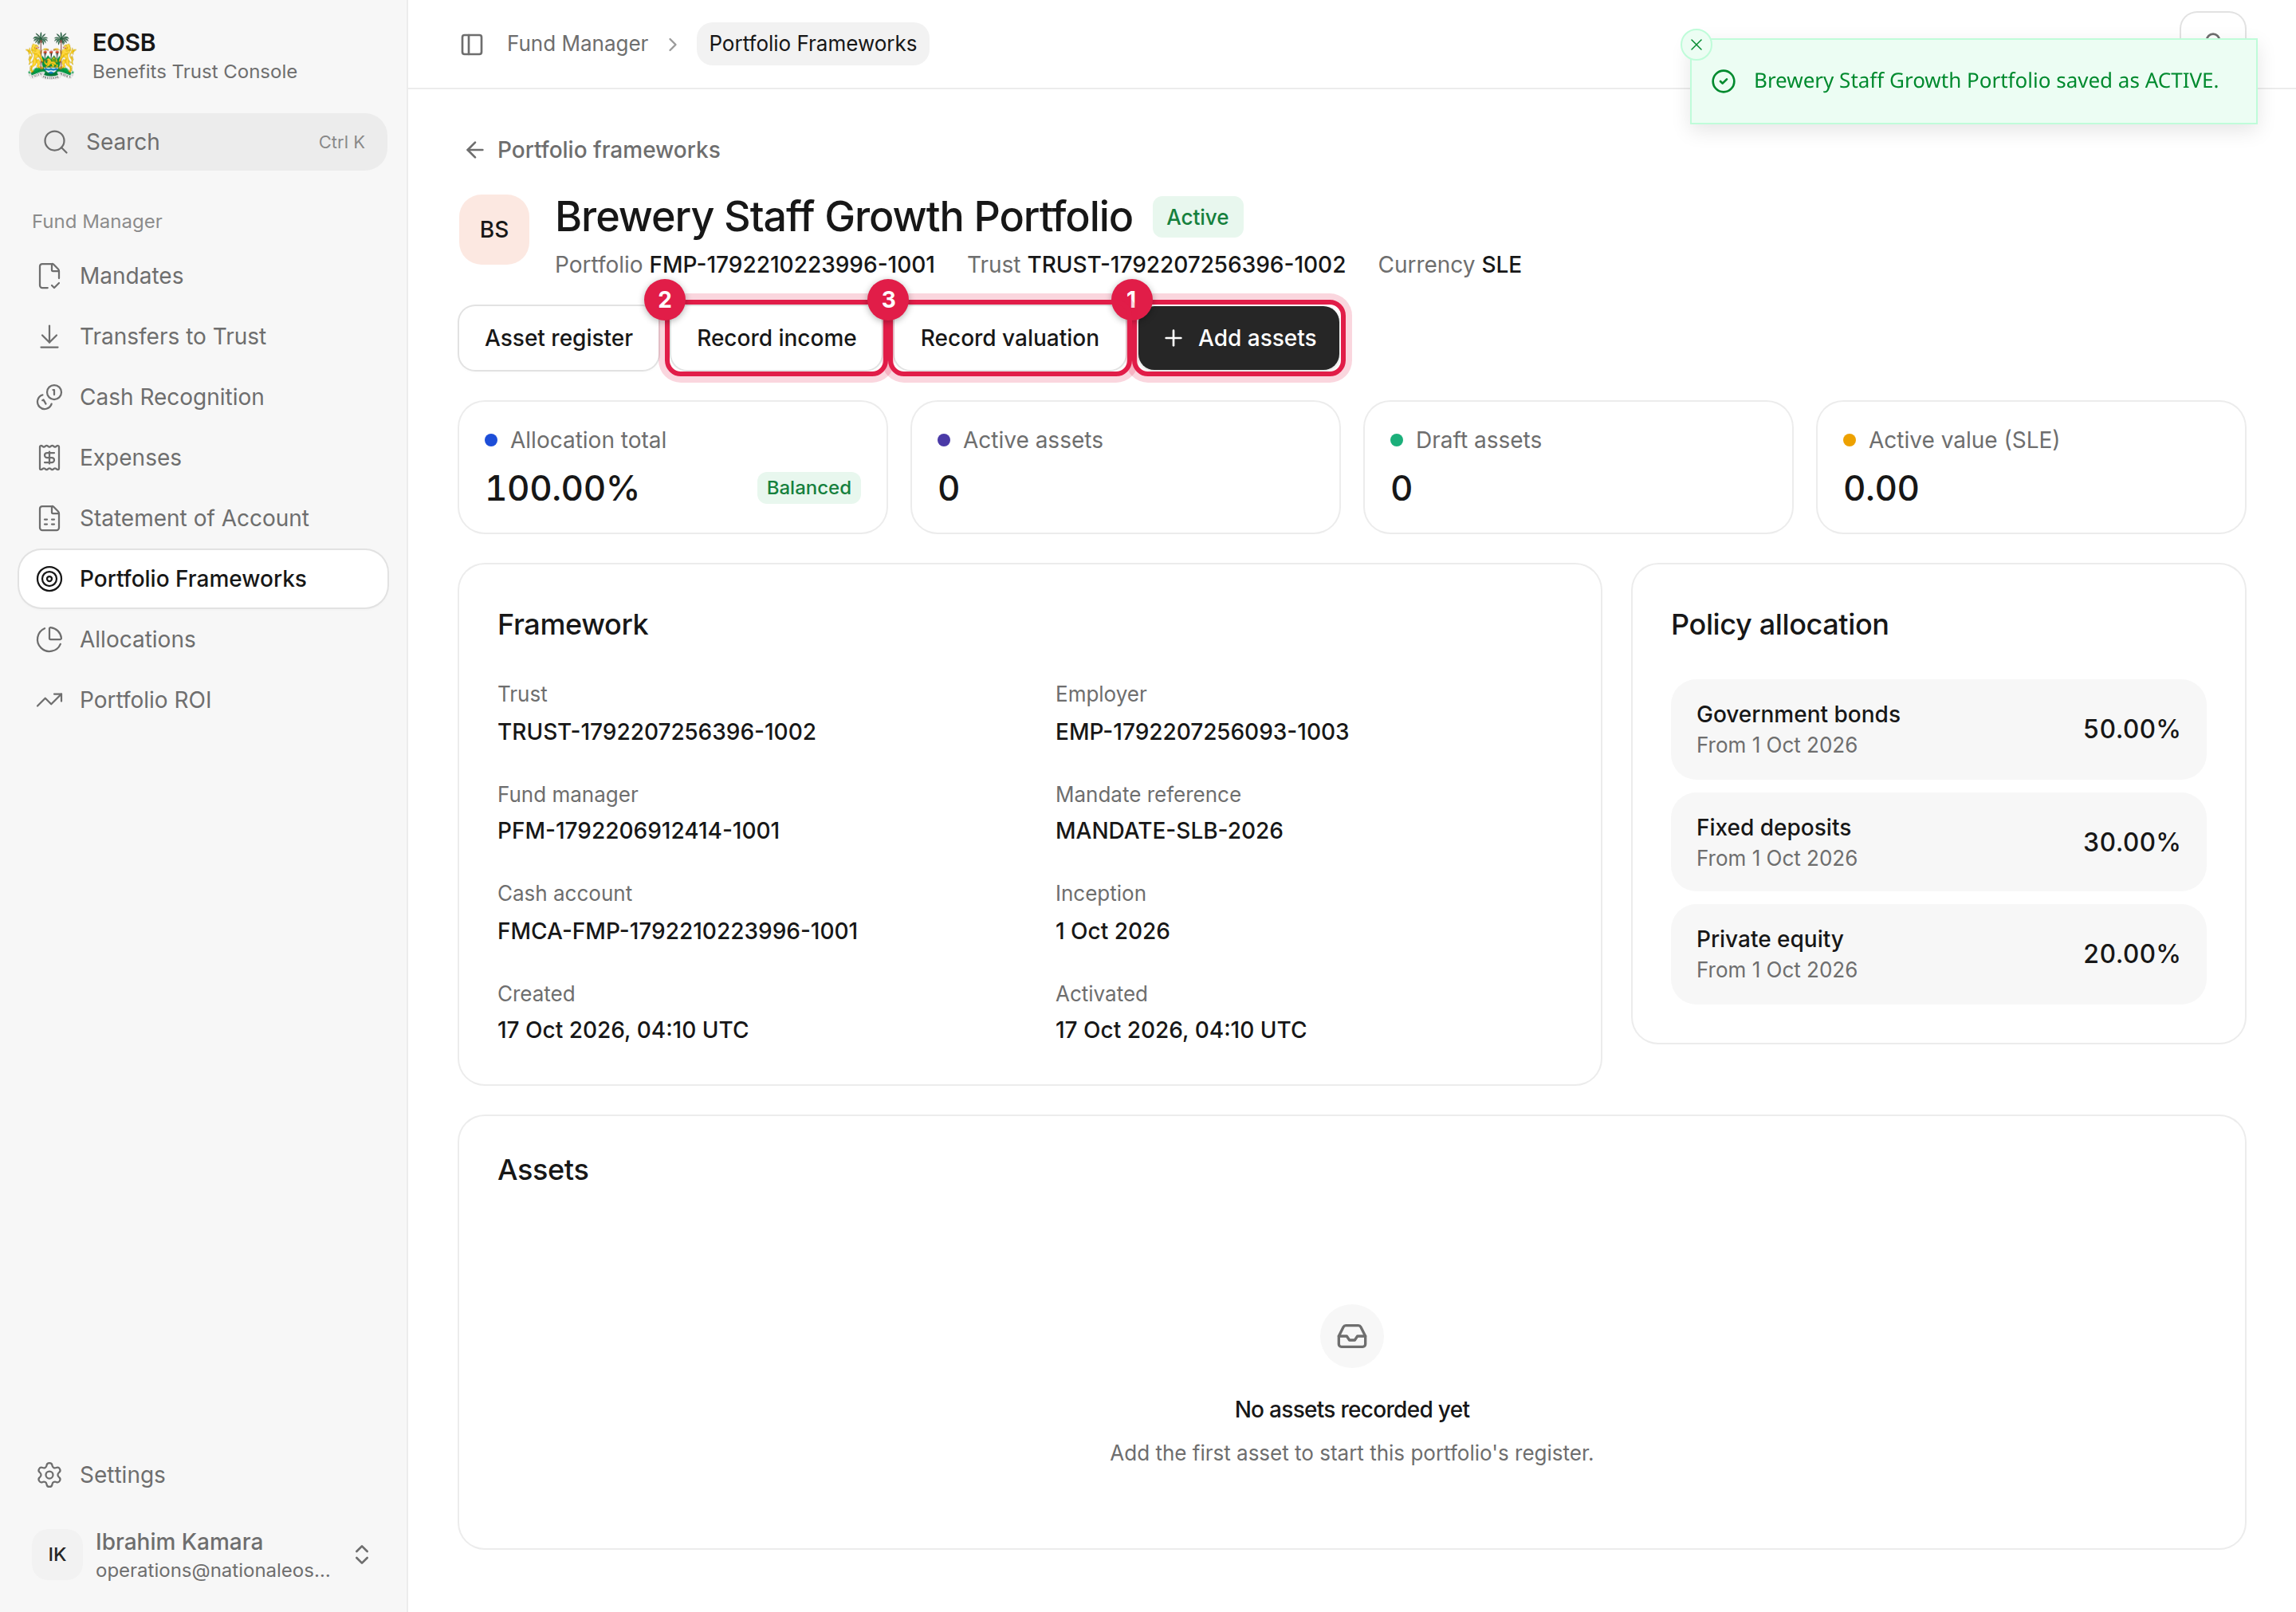
Task: Open Mandates in the sidebar
Action: coord(203,276)
